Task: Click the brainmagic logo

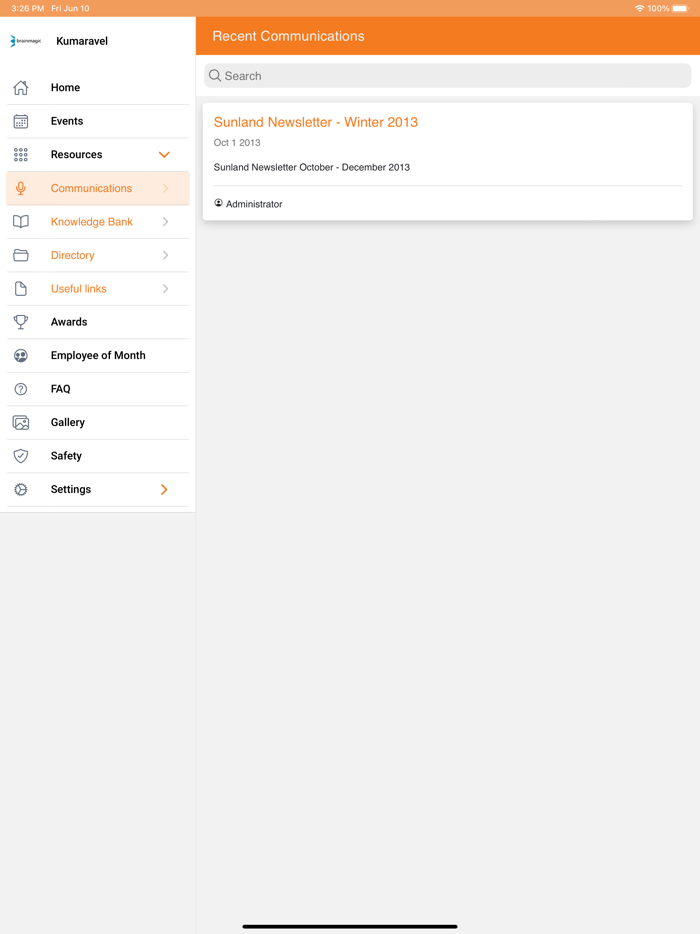Action: coord(26,42)
